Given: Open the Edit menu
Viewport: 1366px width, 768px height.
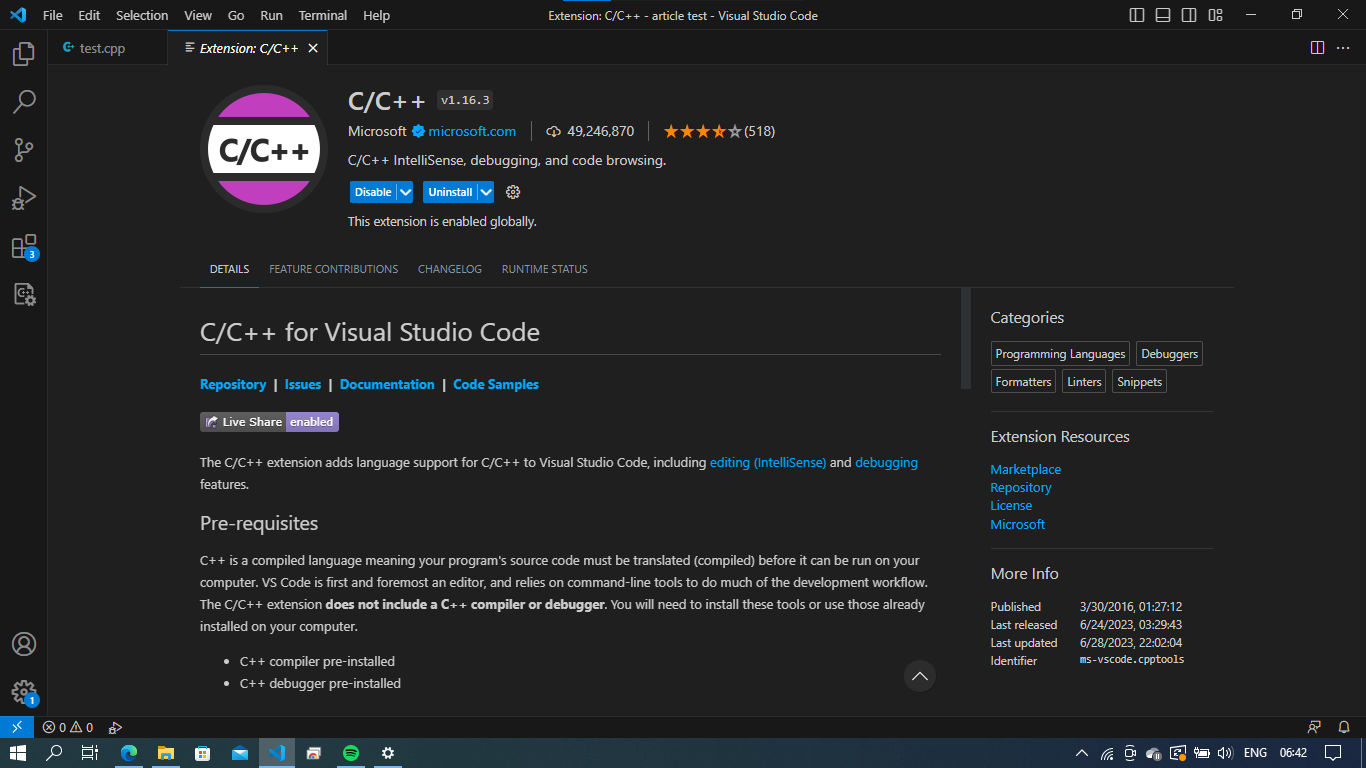Looking at the screenshot, I should coord(89,15).
